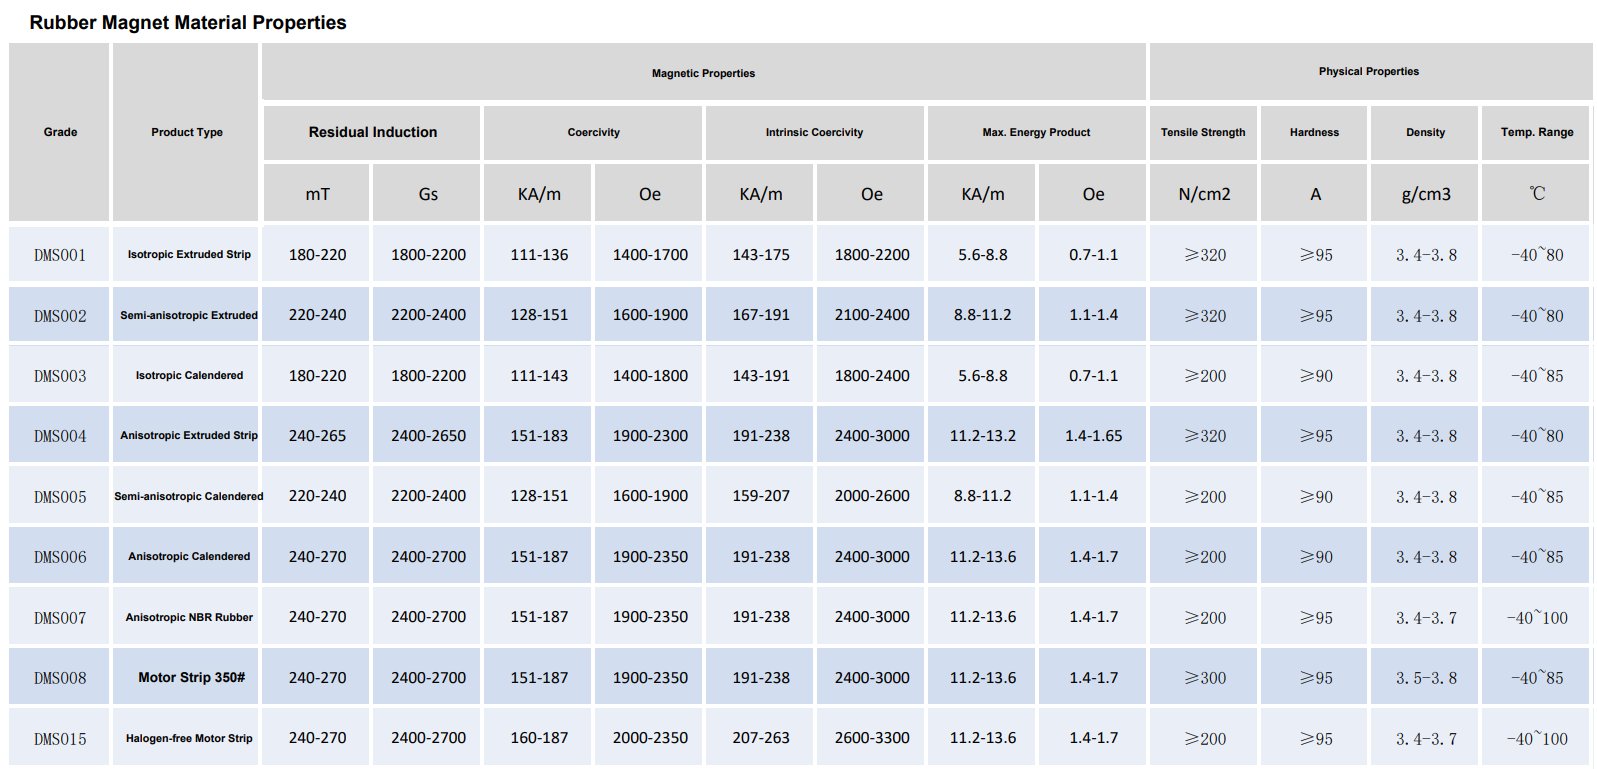Select grade DMS008
Viewport: 1597px width, 769px height.
click(60, 678)
